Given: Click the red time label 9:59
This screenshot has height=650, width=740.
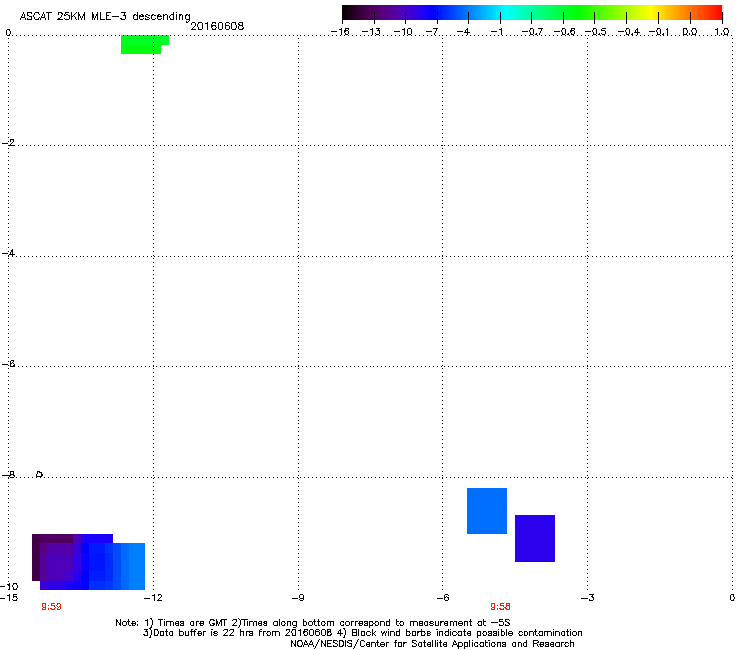Looking at the screenshot, I should 51,607.
